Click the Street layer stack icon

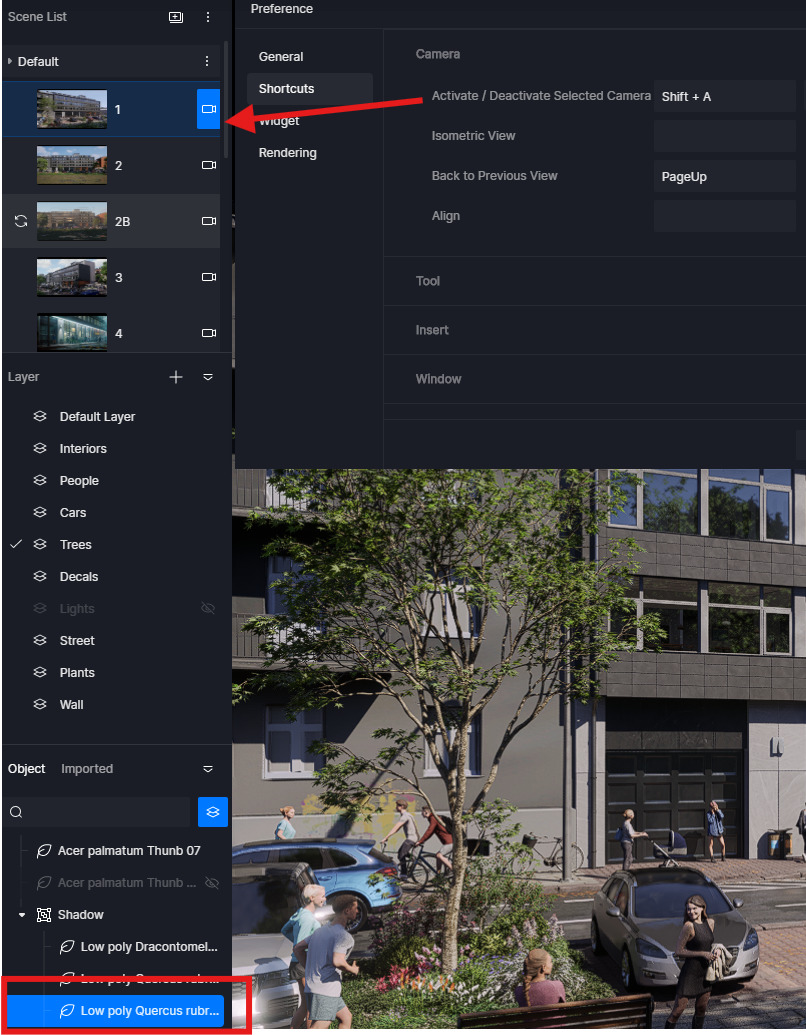click(x=40, y=640)
